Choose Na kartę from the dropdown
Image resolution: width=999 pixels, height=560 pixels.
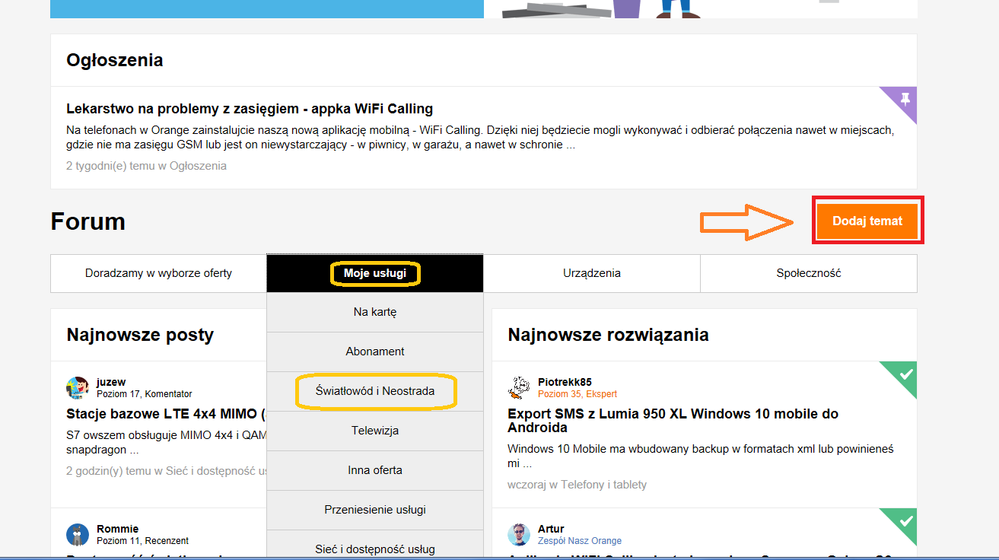tap(375, 312)
